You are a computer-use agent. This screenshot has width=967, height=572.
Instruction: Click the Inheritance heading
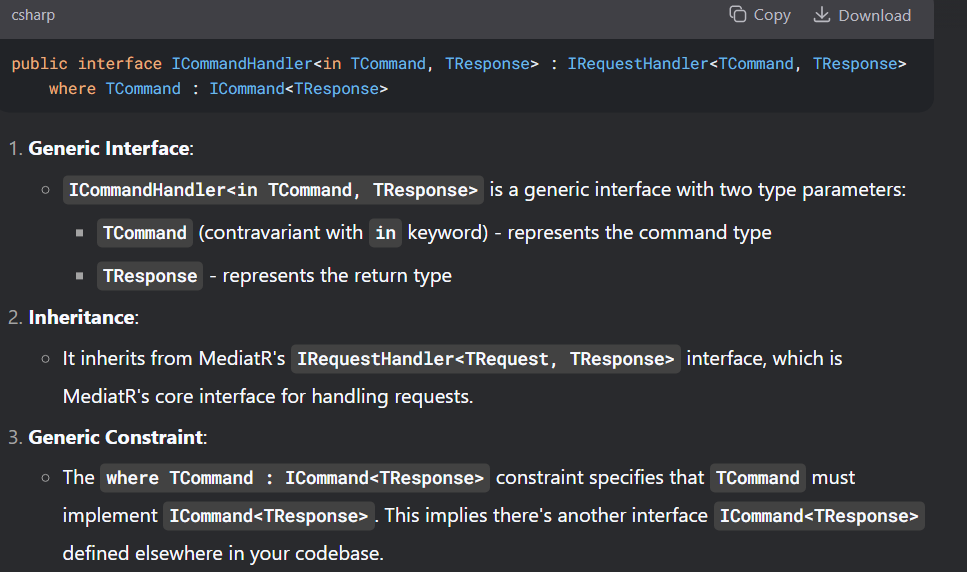(82, 317)
